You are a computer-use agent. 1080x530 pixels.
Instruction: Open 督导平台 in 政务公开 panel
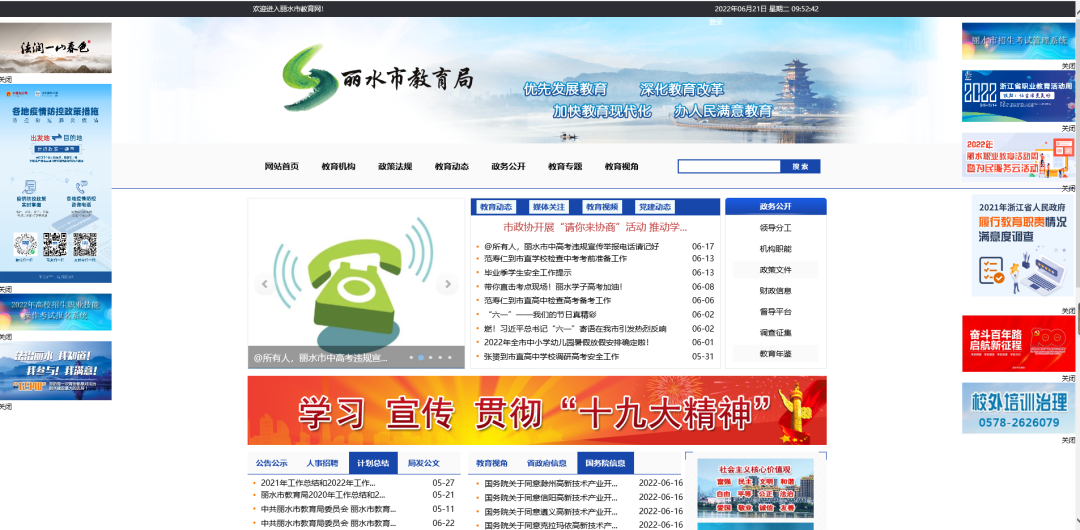(x=776, y=312)
